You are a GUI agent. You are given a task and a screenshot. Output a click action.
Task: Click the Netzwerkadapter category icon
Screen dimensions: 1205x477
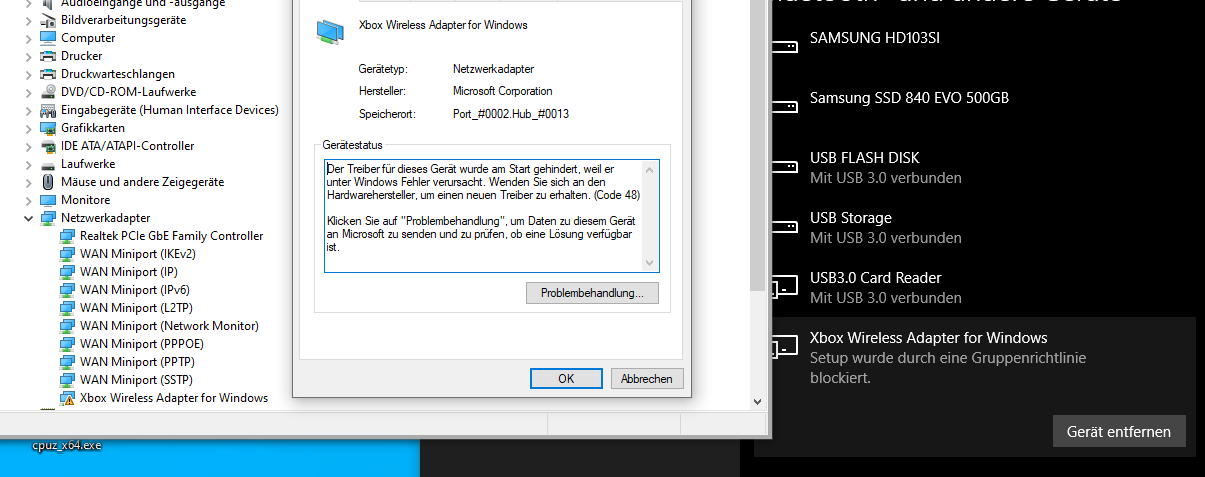(x=48, y=218)
